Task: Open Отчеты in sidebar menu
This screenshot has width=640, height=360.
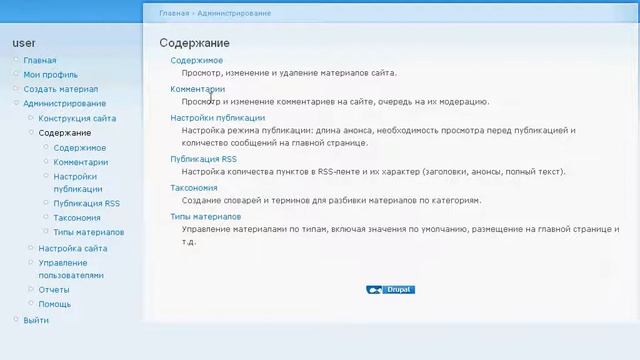Action: [54, 290]
